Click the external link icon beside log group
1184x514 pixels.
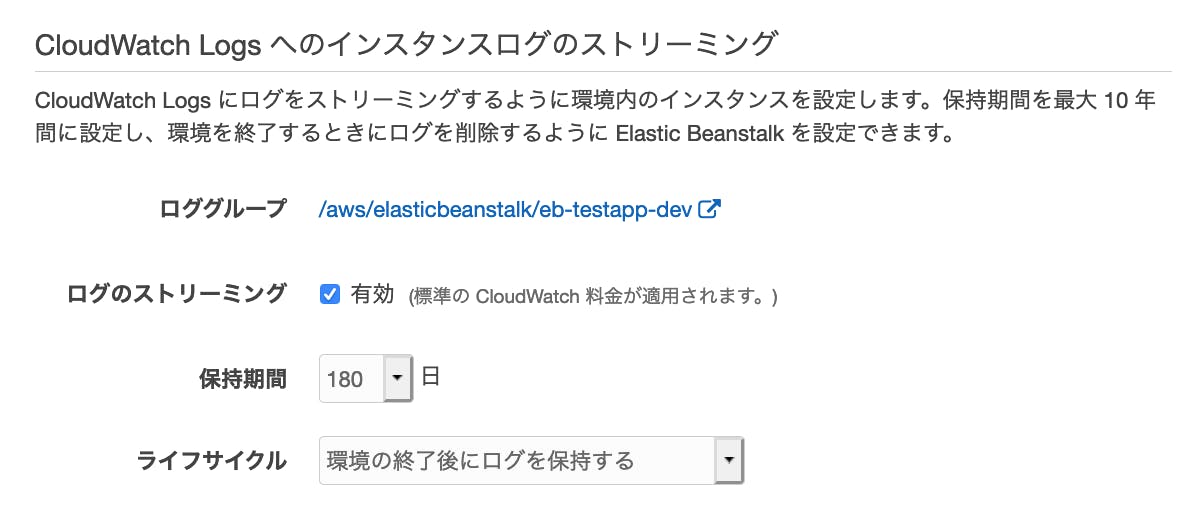tap(710, 210)
